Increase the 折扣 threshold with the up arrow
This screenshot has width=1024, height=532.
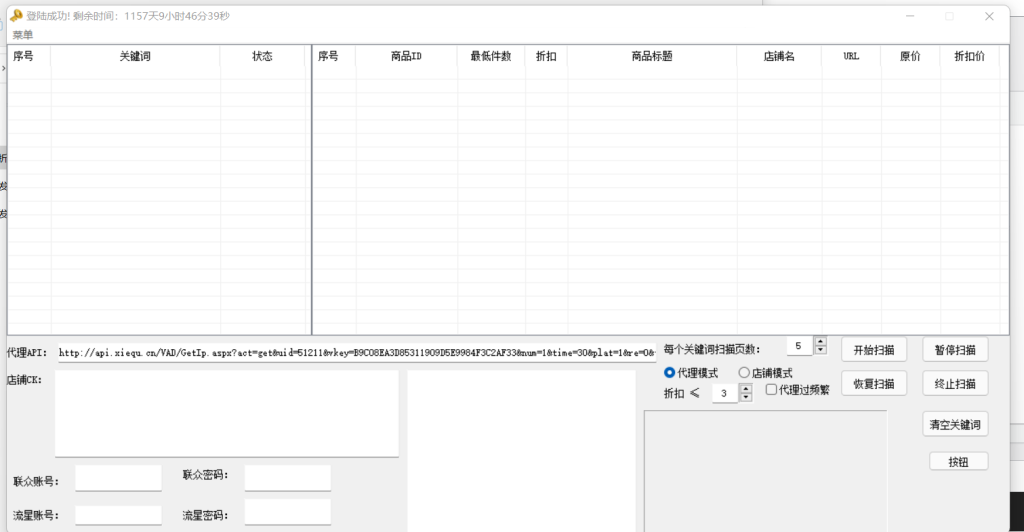(746, 388)
